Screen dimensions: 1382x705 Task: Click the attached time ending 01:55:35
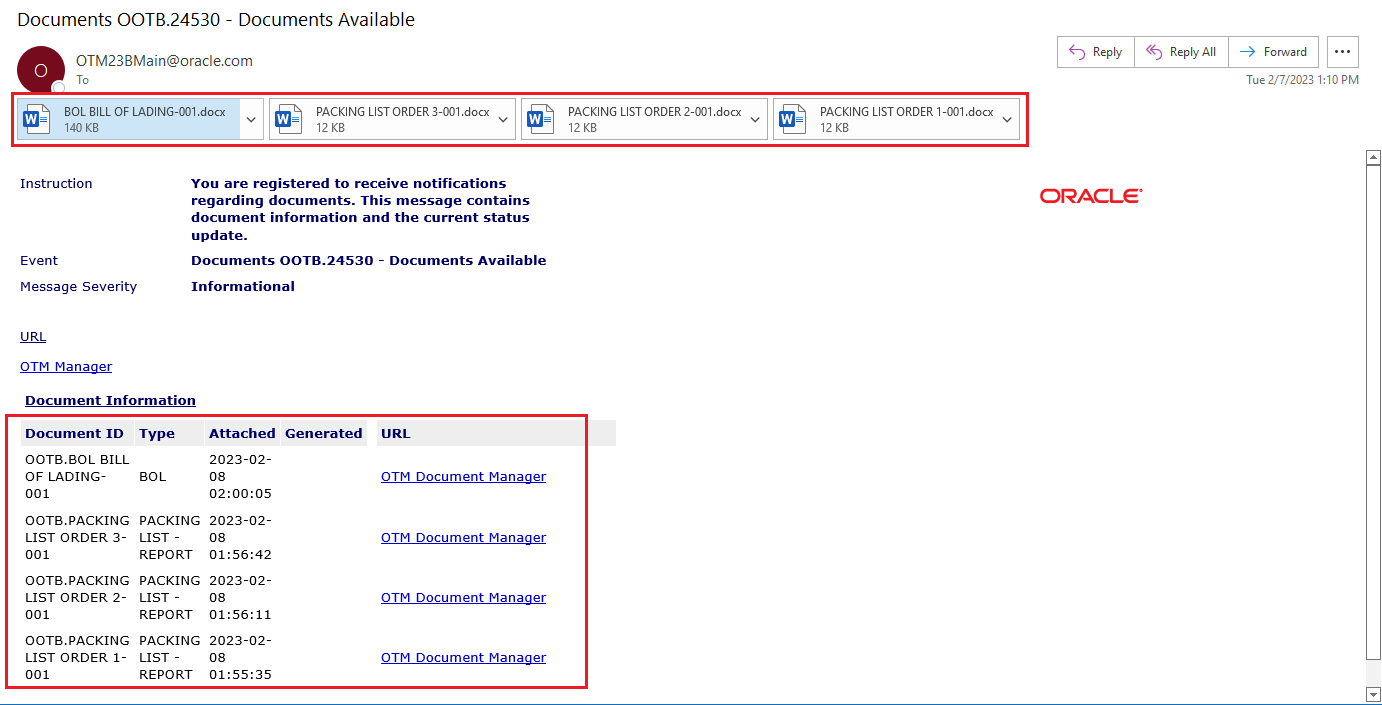240,658
